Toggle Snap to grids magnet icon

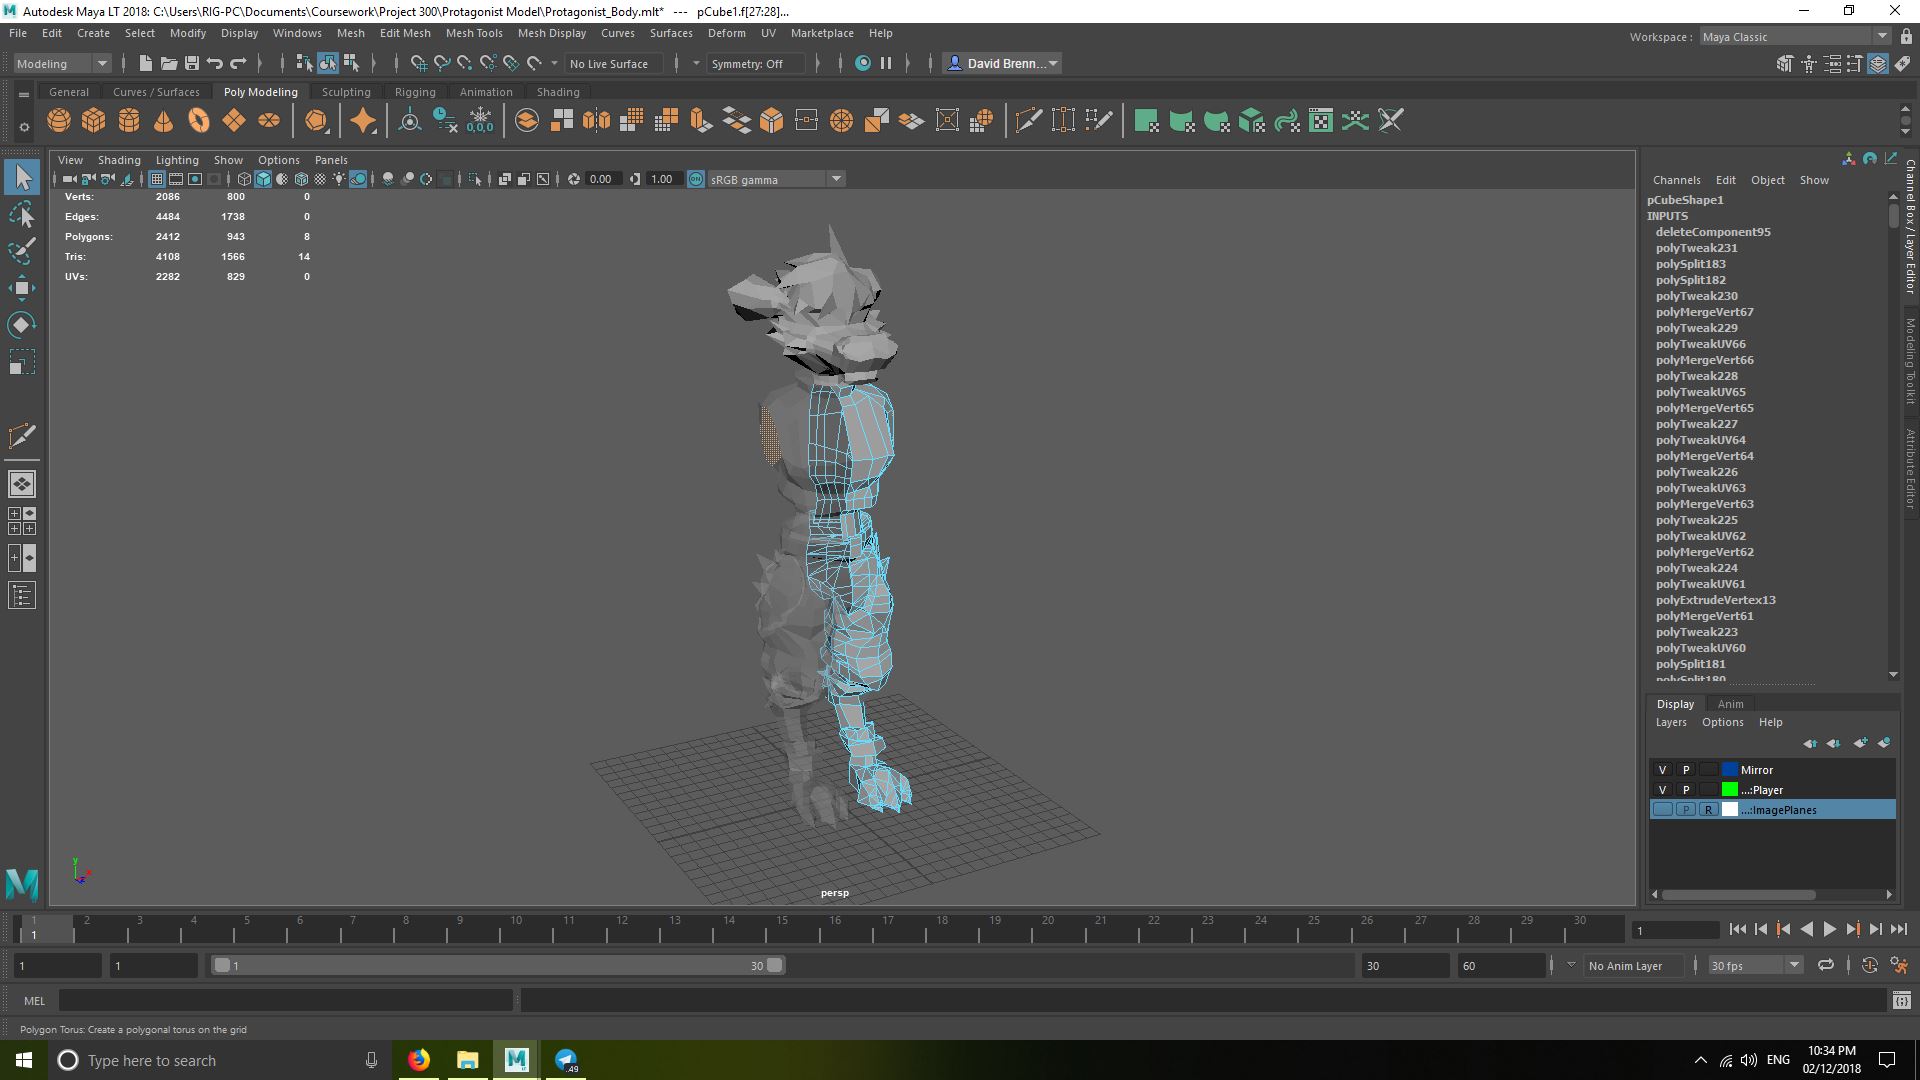click(x=418, y=63)
